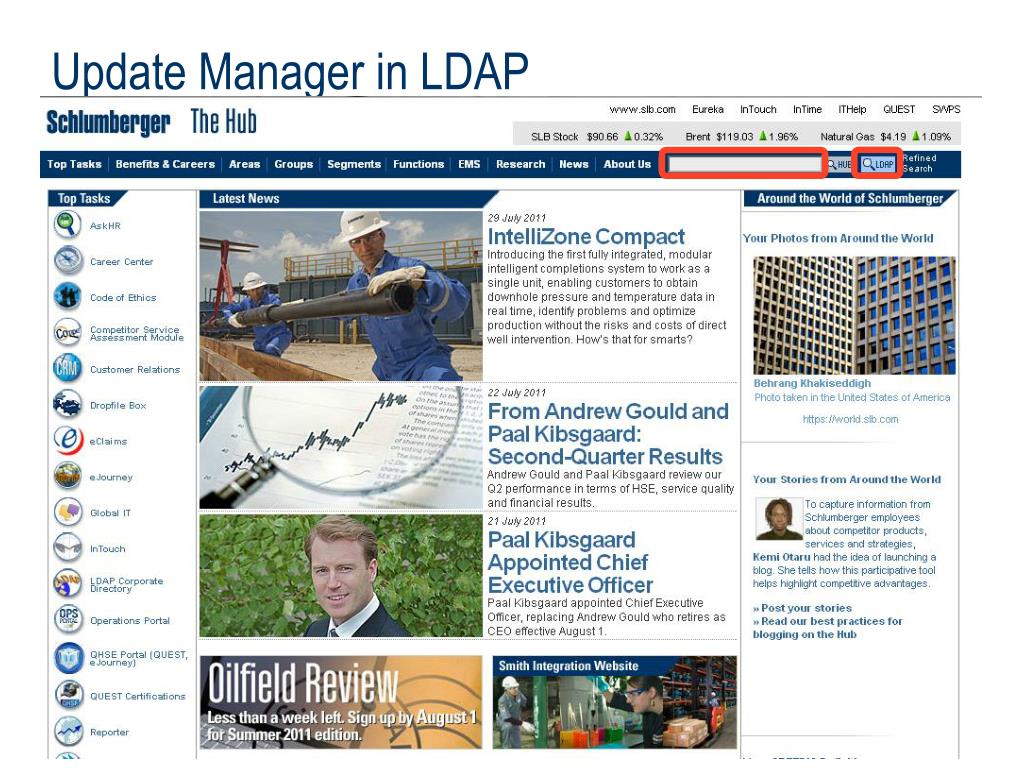Open the About Us menu
Image resolution: width=1024 pixels, height=768 pixels.
[x=627, y=164]
